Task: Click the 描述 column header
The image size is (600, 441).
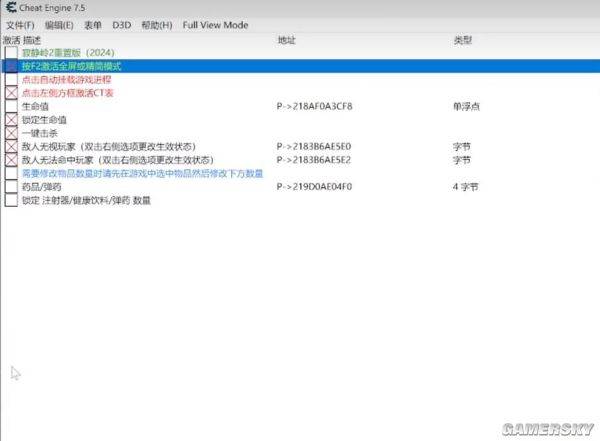Action: pyautogui.click(x=31, y=40)
